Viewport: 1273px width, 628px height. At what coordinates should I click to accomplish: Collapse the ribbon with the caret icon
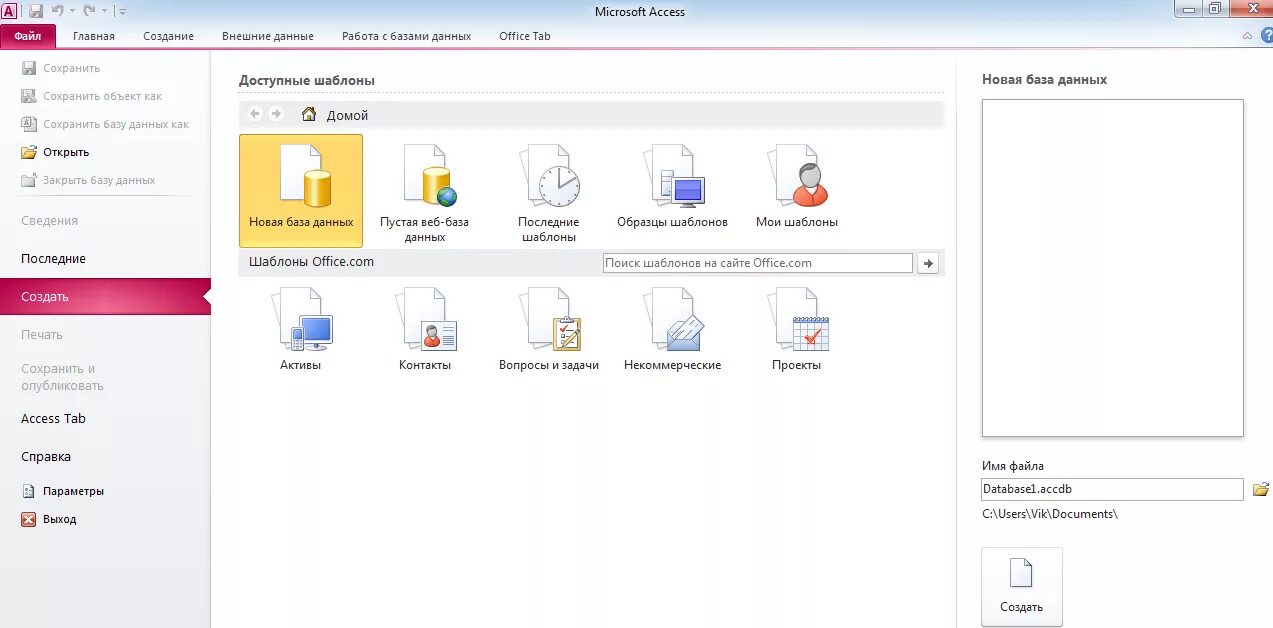pyautogui.click(x=1247, y=36)
